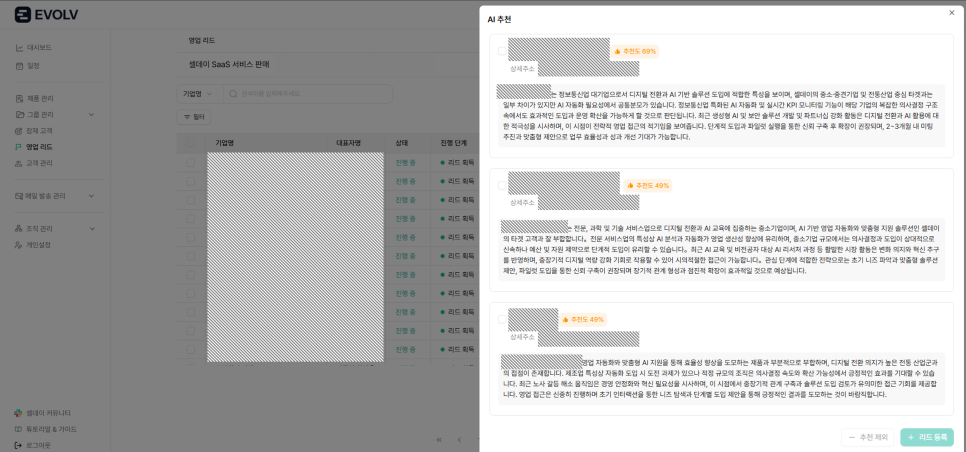Click the 진행 단계 column header
This screenshot has height=452, width=966.
pyautogui.click(x=453, y=143)
